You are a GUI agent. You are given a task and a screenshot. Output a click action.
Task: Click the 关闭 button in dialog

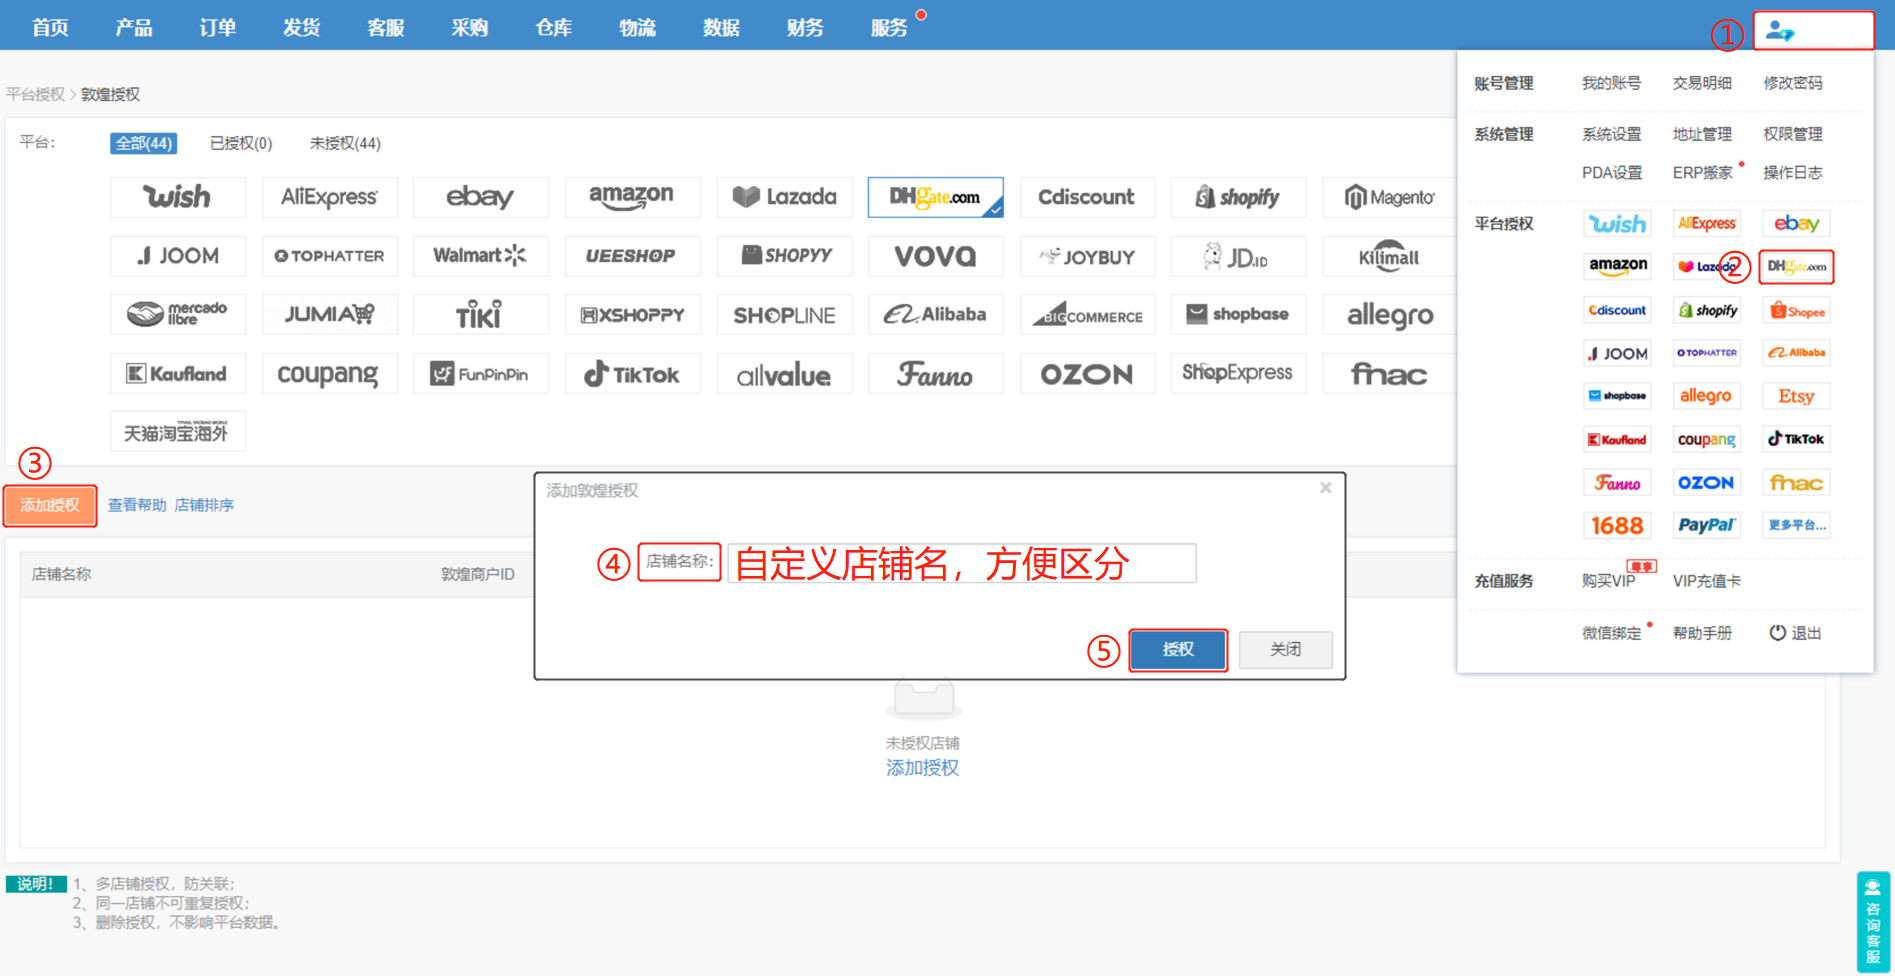click(x=1285, y=650)
